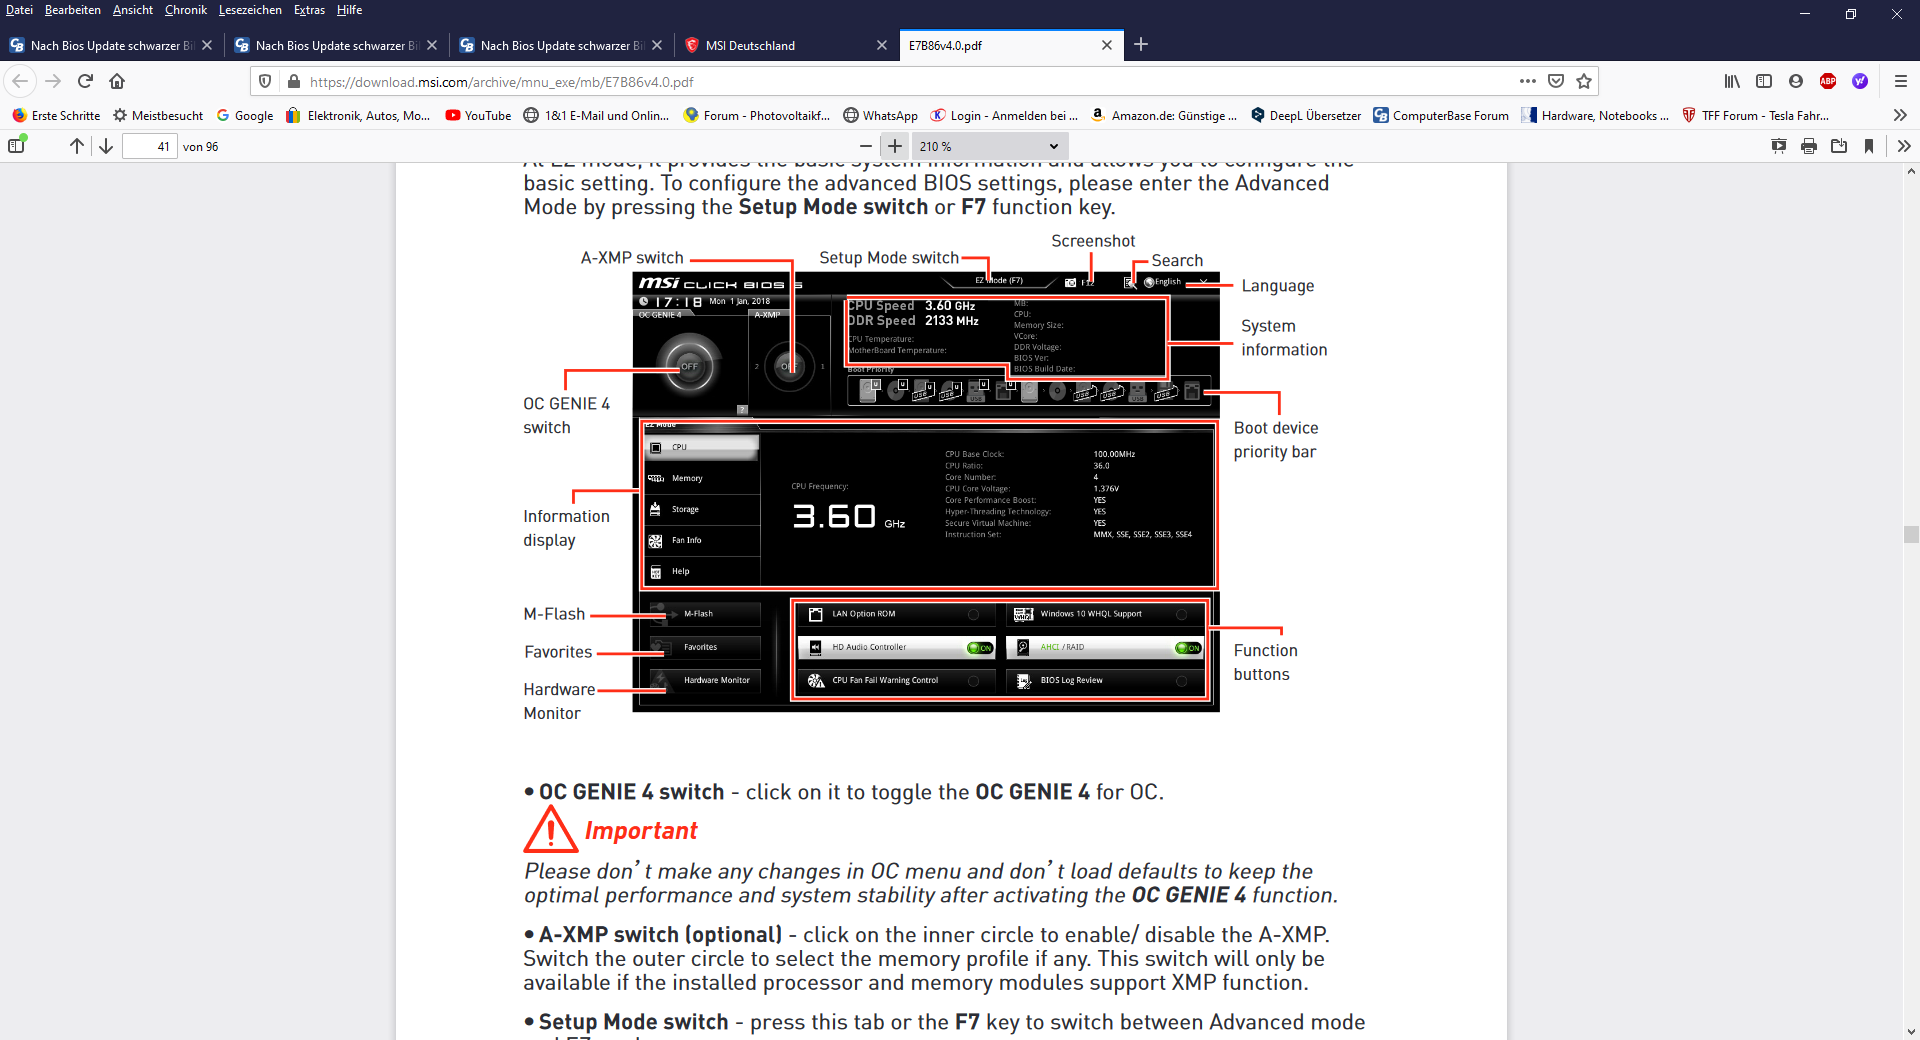Open Google bookmark

[245, 115]
